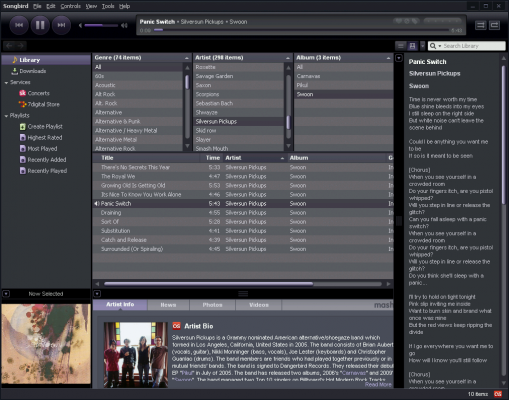Open the view mode dropdown arrow

coord(422,46)
